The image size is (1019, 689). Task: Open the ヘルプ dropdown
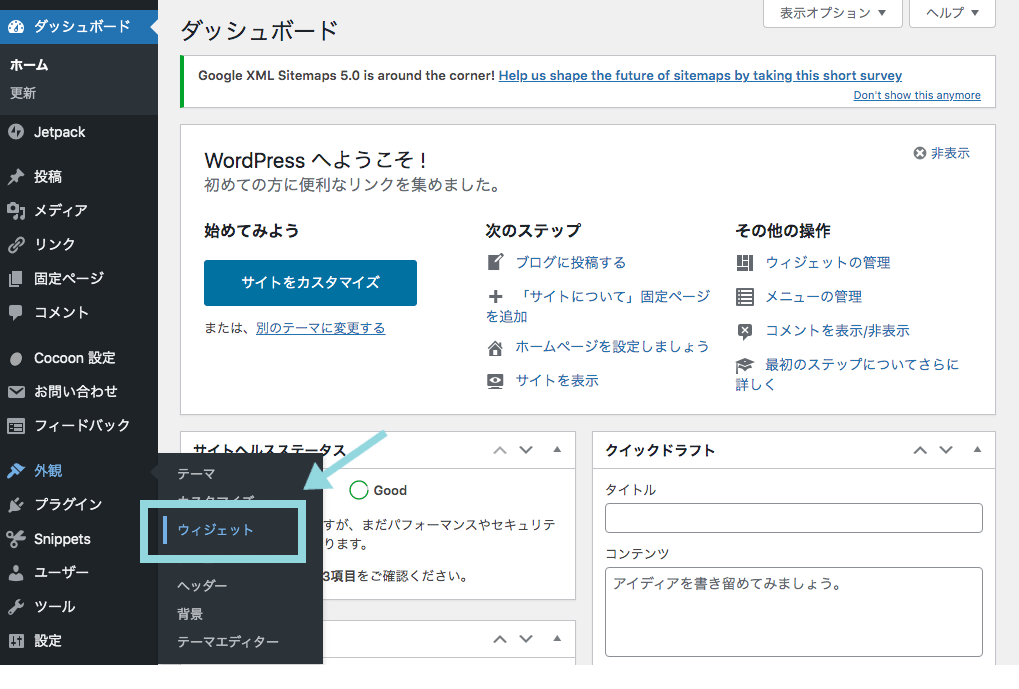pos(952,13)
